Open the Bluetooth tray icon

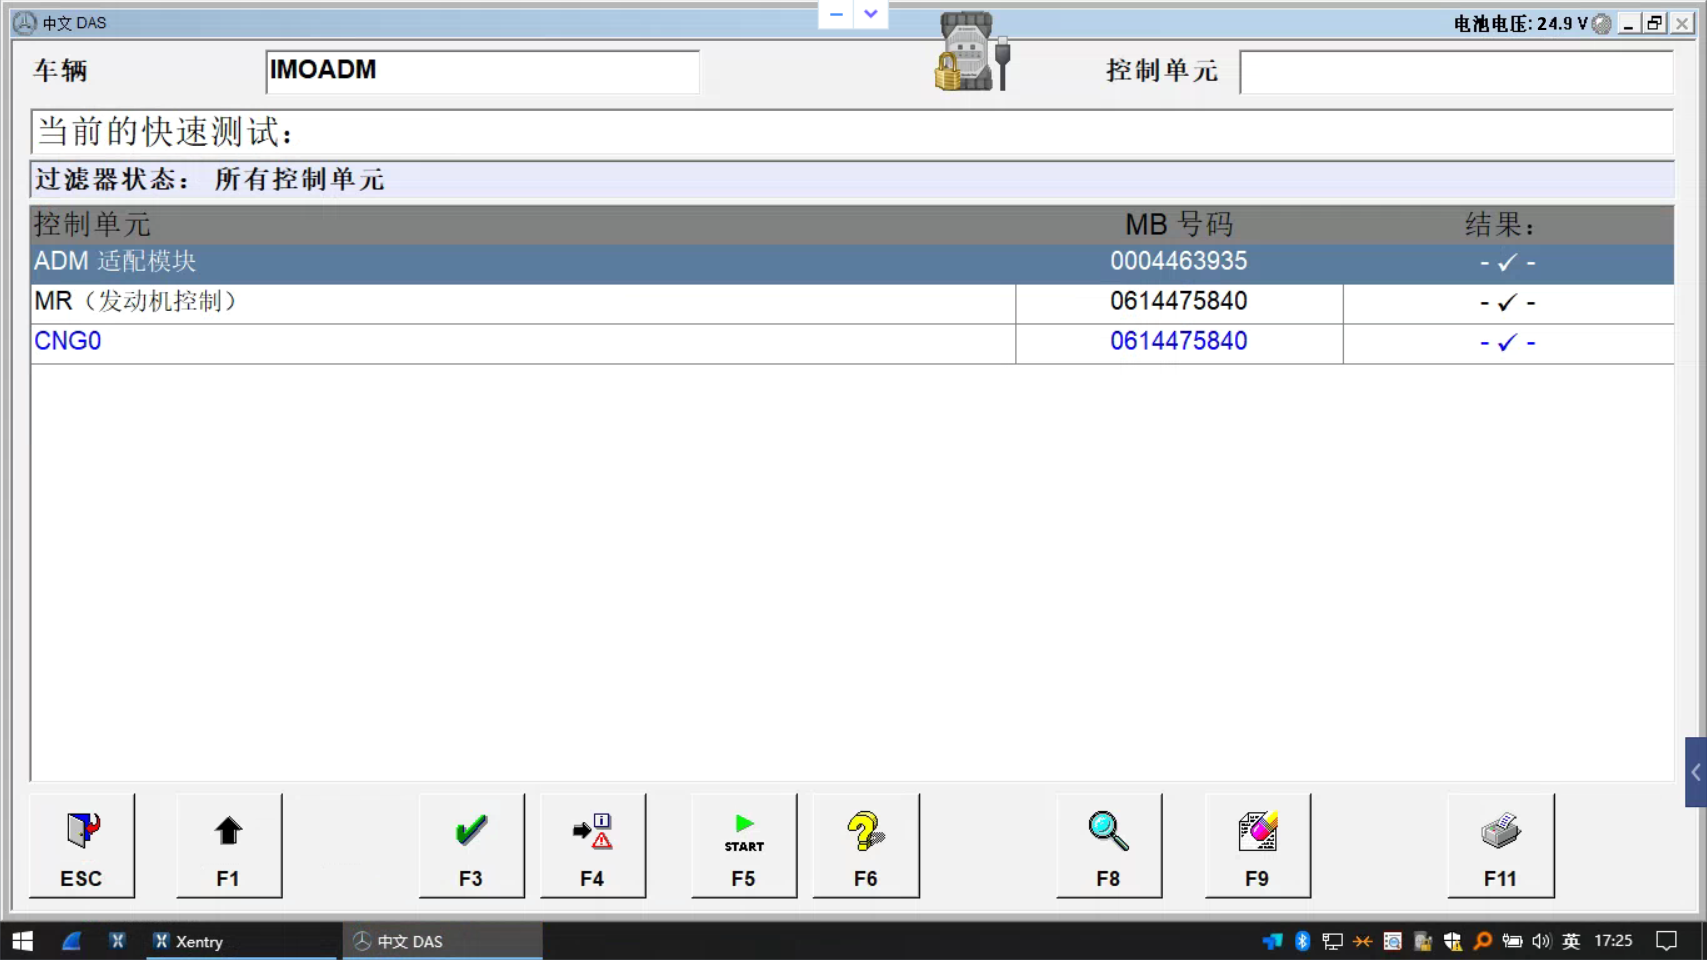point(1302,941)
